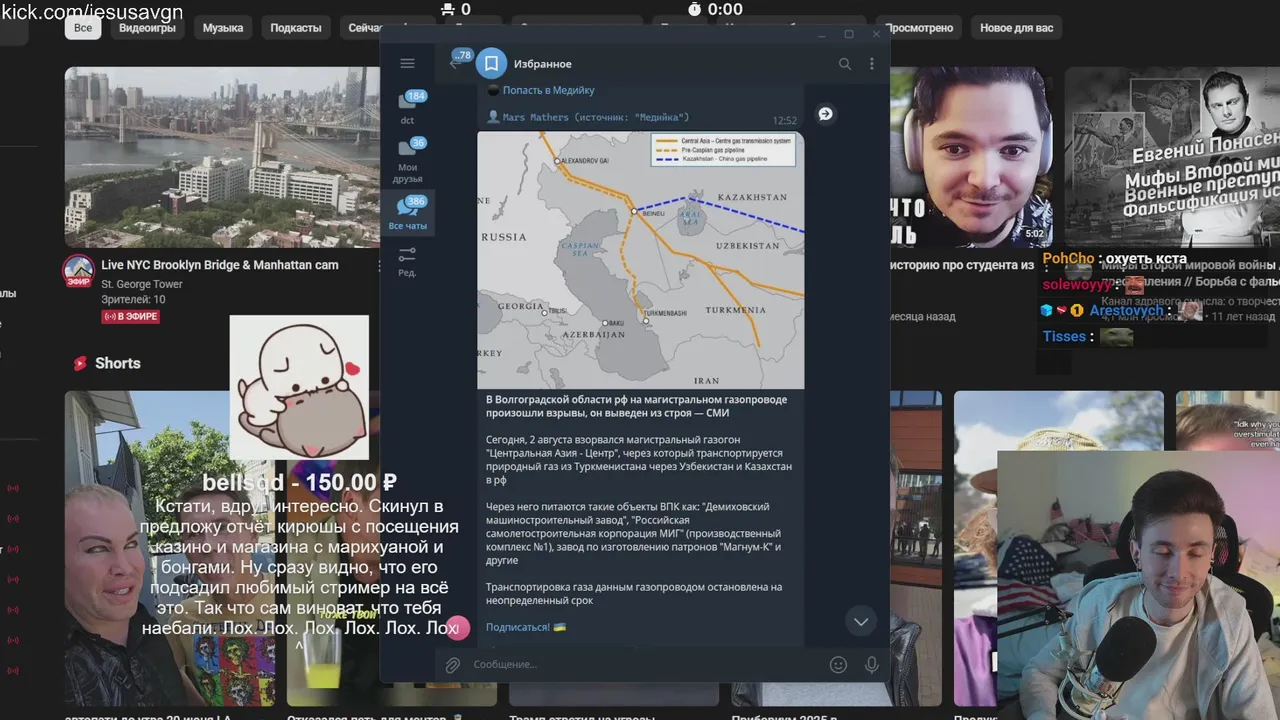Select the Просмотрено filter tab

pyautogui.click(x=920, y=28)
